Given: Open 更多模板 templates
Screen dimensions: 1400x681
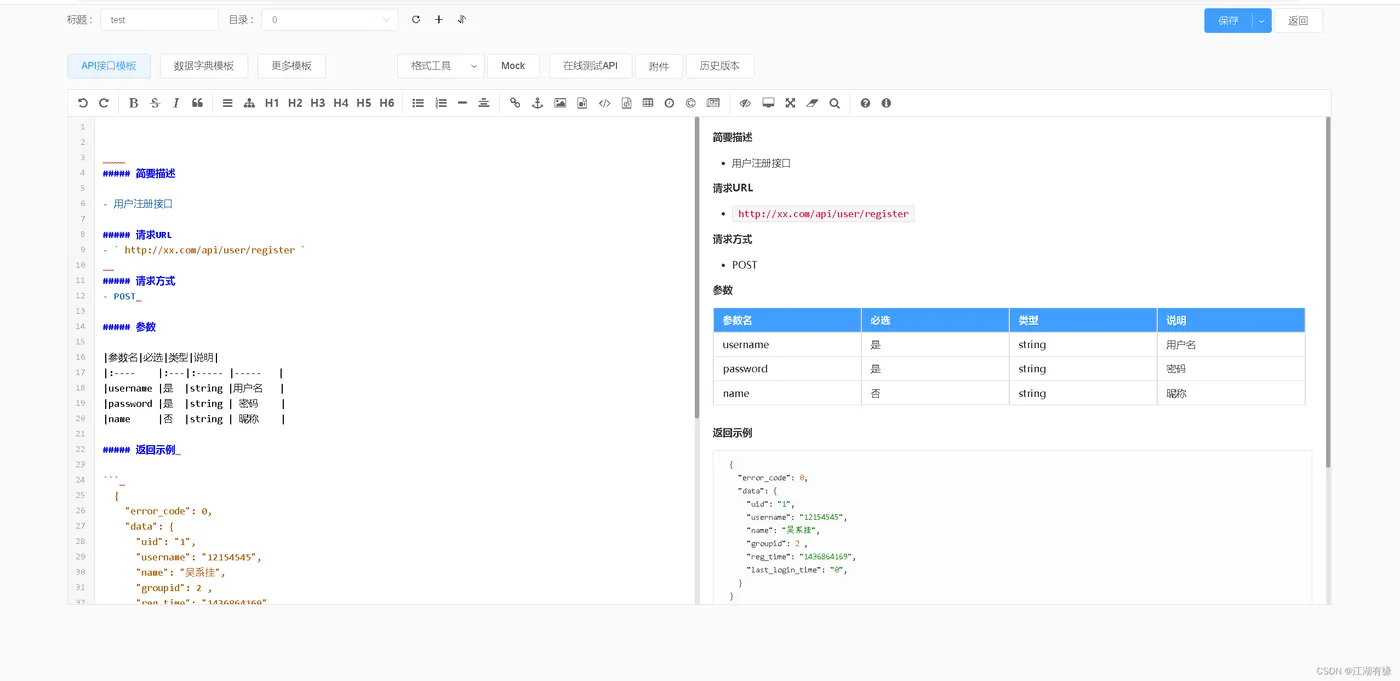Looking at the screenshot, I should pos(292,66).
